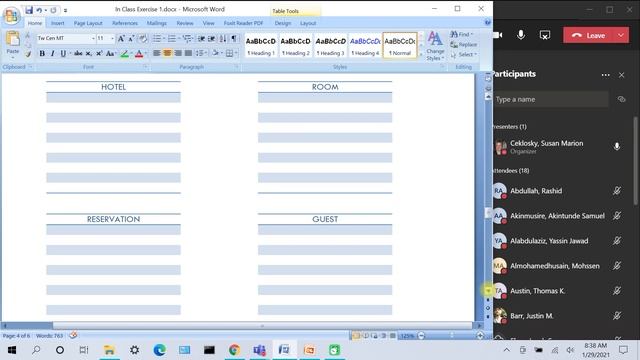The image size is (640, 360).
Task: Open the Review tab
Action: pos(185,23)
